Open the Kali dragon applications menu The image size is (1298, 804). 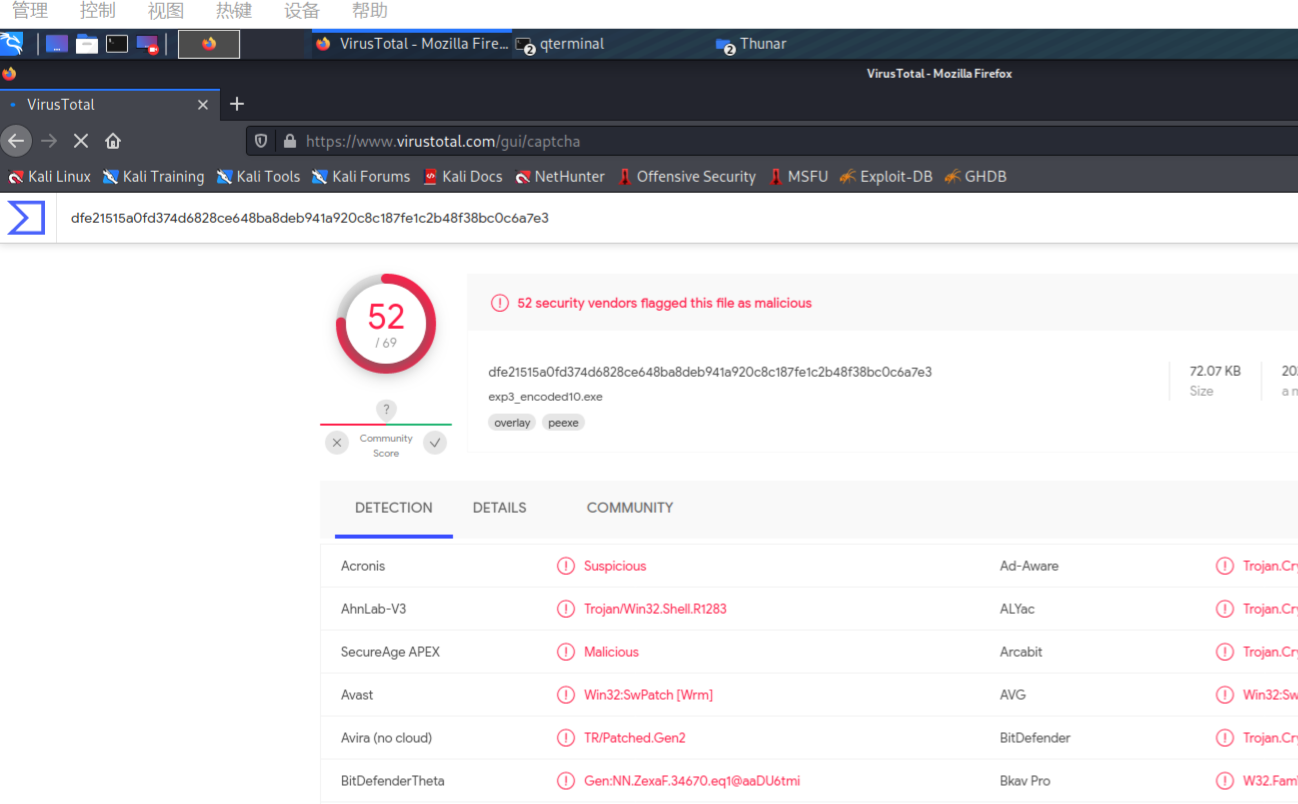[x=12, y=44]
